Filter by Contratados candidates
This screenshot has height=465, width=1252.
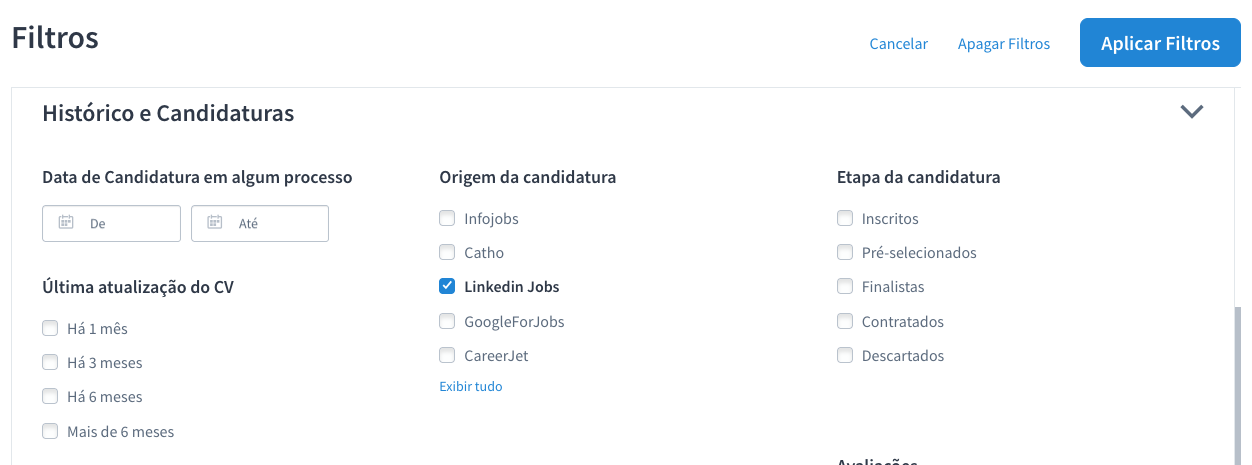click(x=845, y=322)
